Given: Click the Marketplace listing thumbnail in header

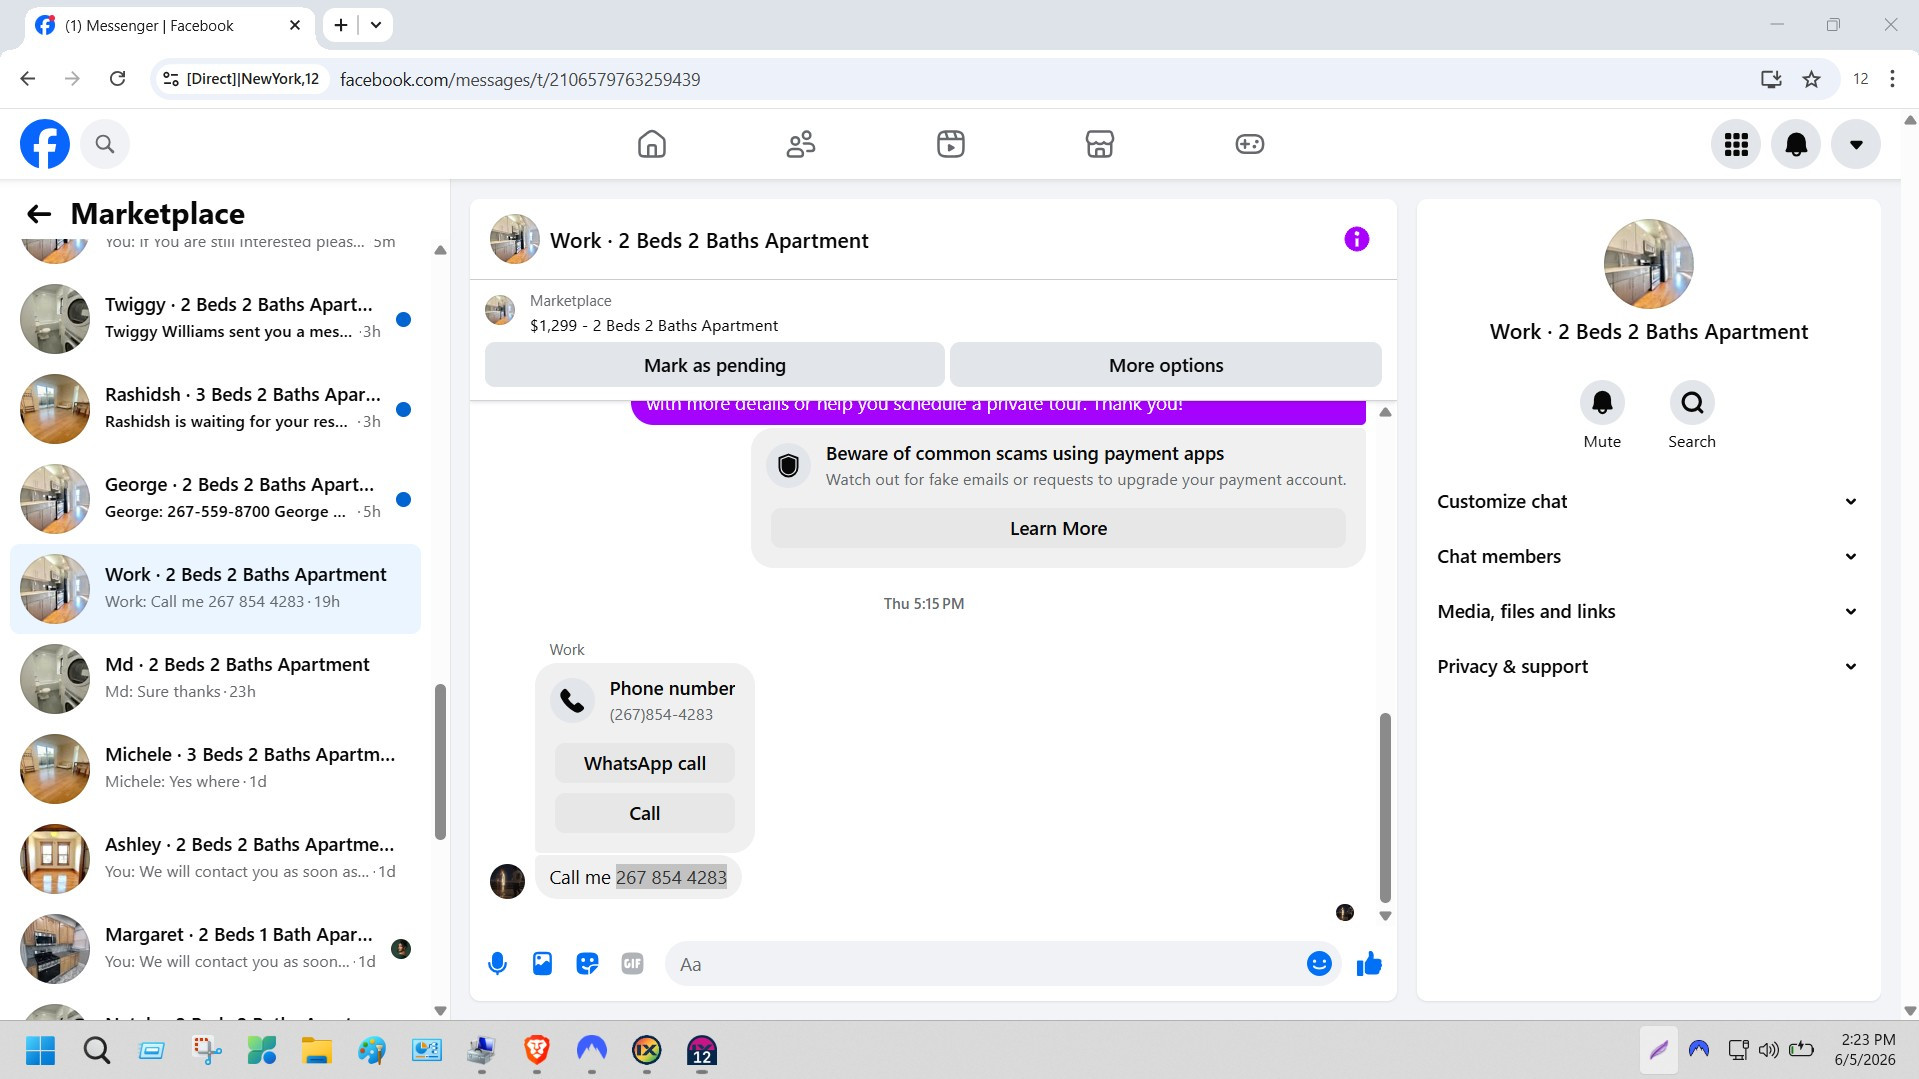Looking at the screenshot, I should coord(500,310).
